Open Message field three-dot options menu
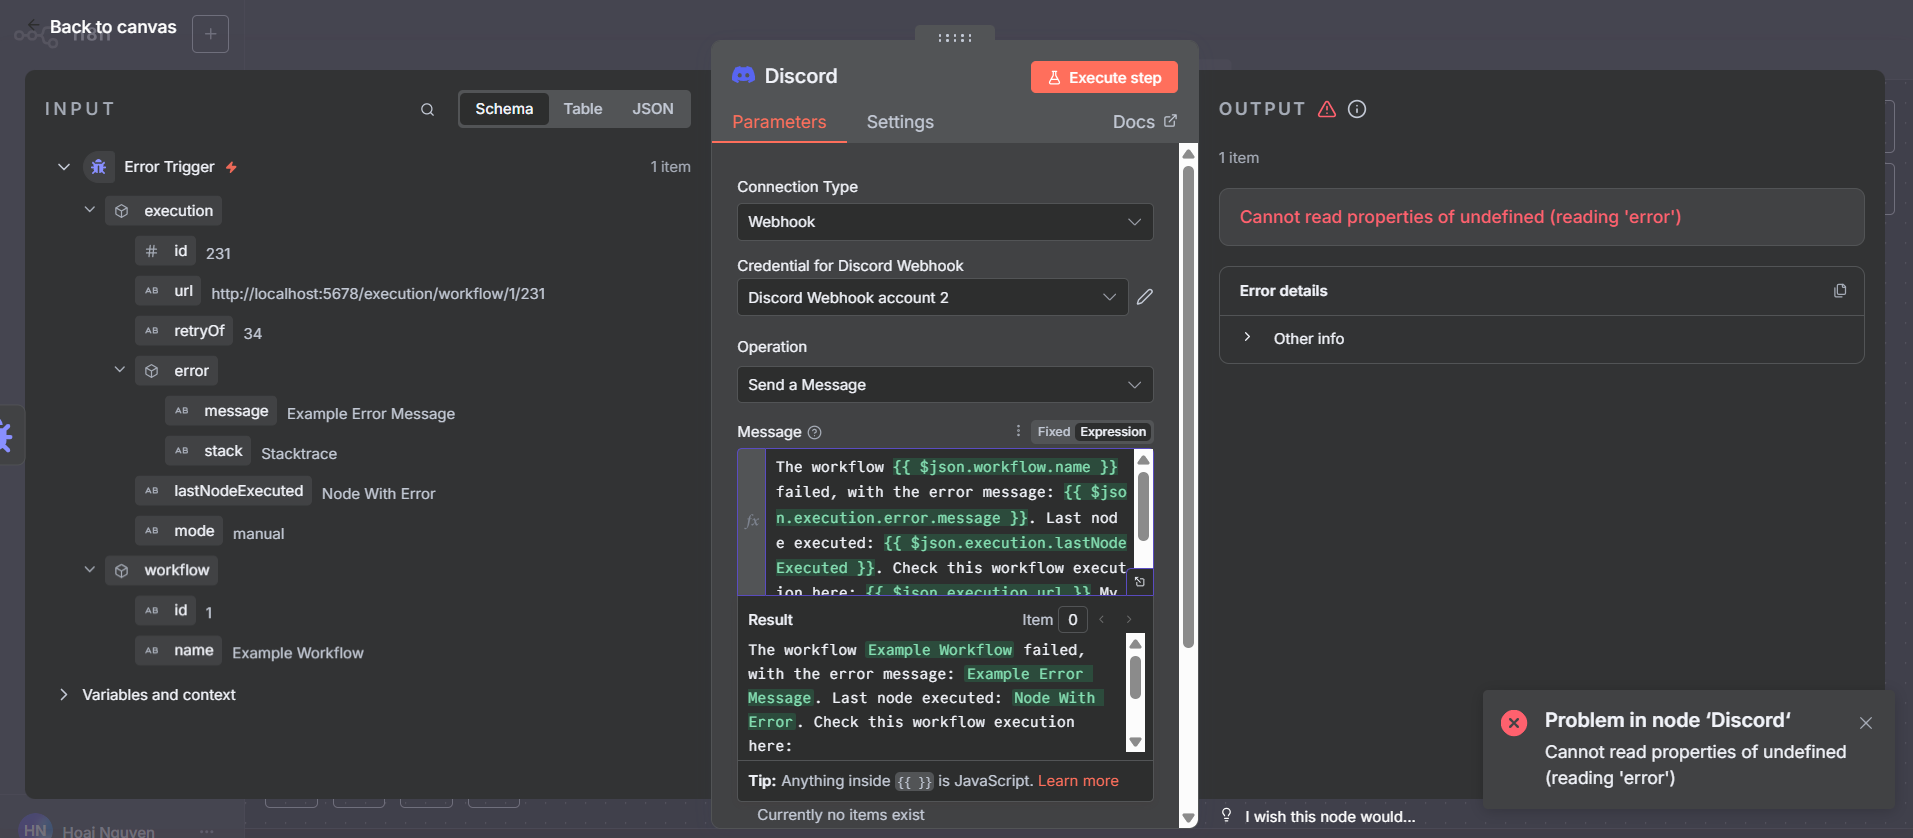This screenshot has width=1913, height=838. 1018,431
